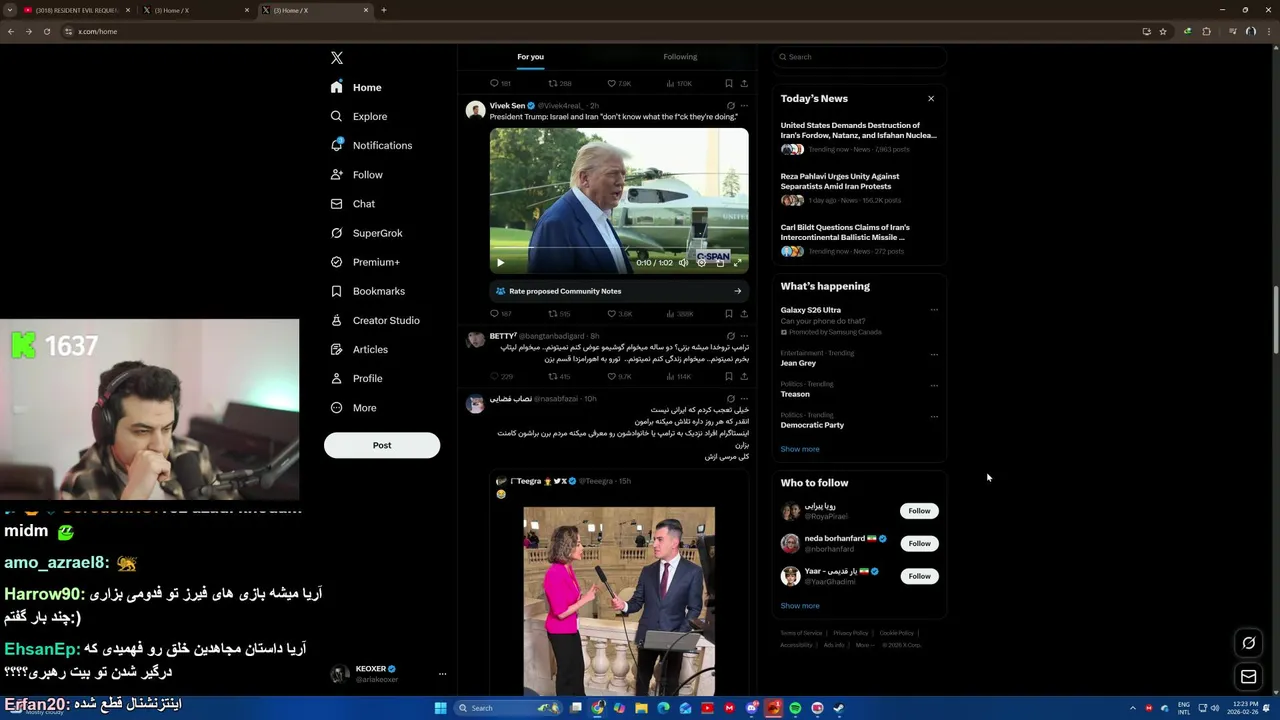
Task: Follow neda borhanfard
Action: click(x=919, y=543)
